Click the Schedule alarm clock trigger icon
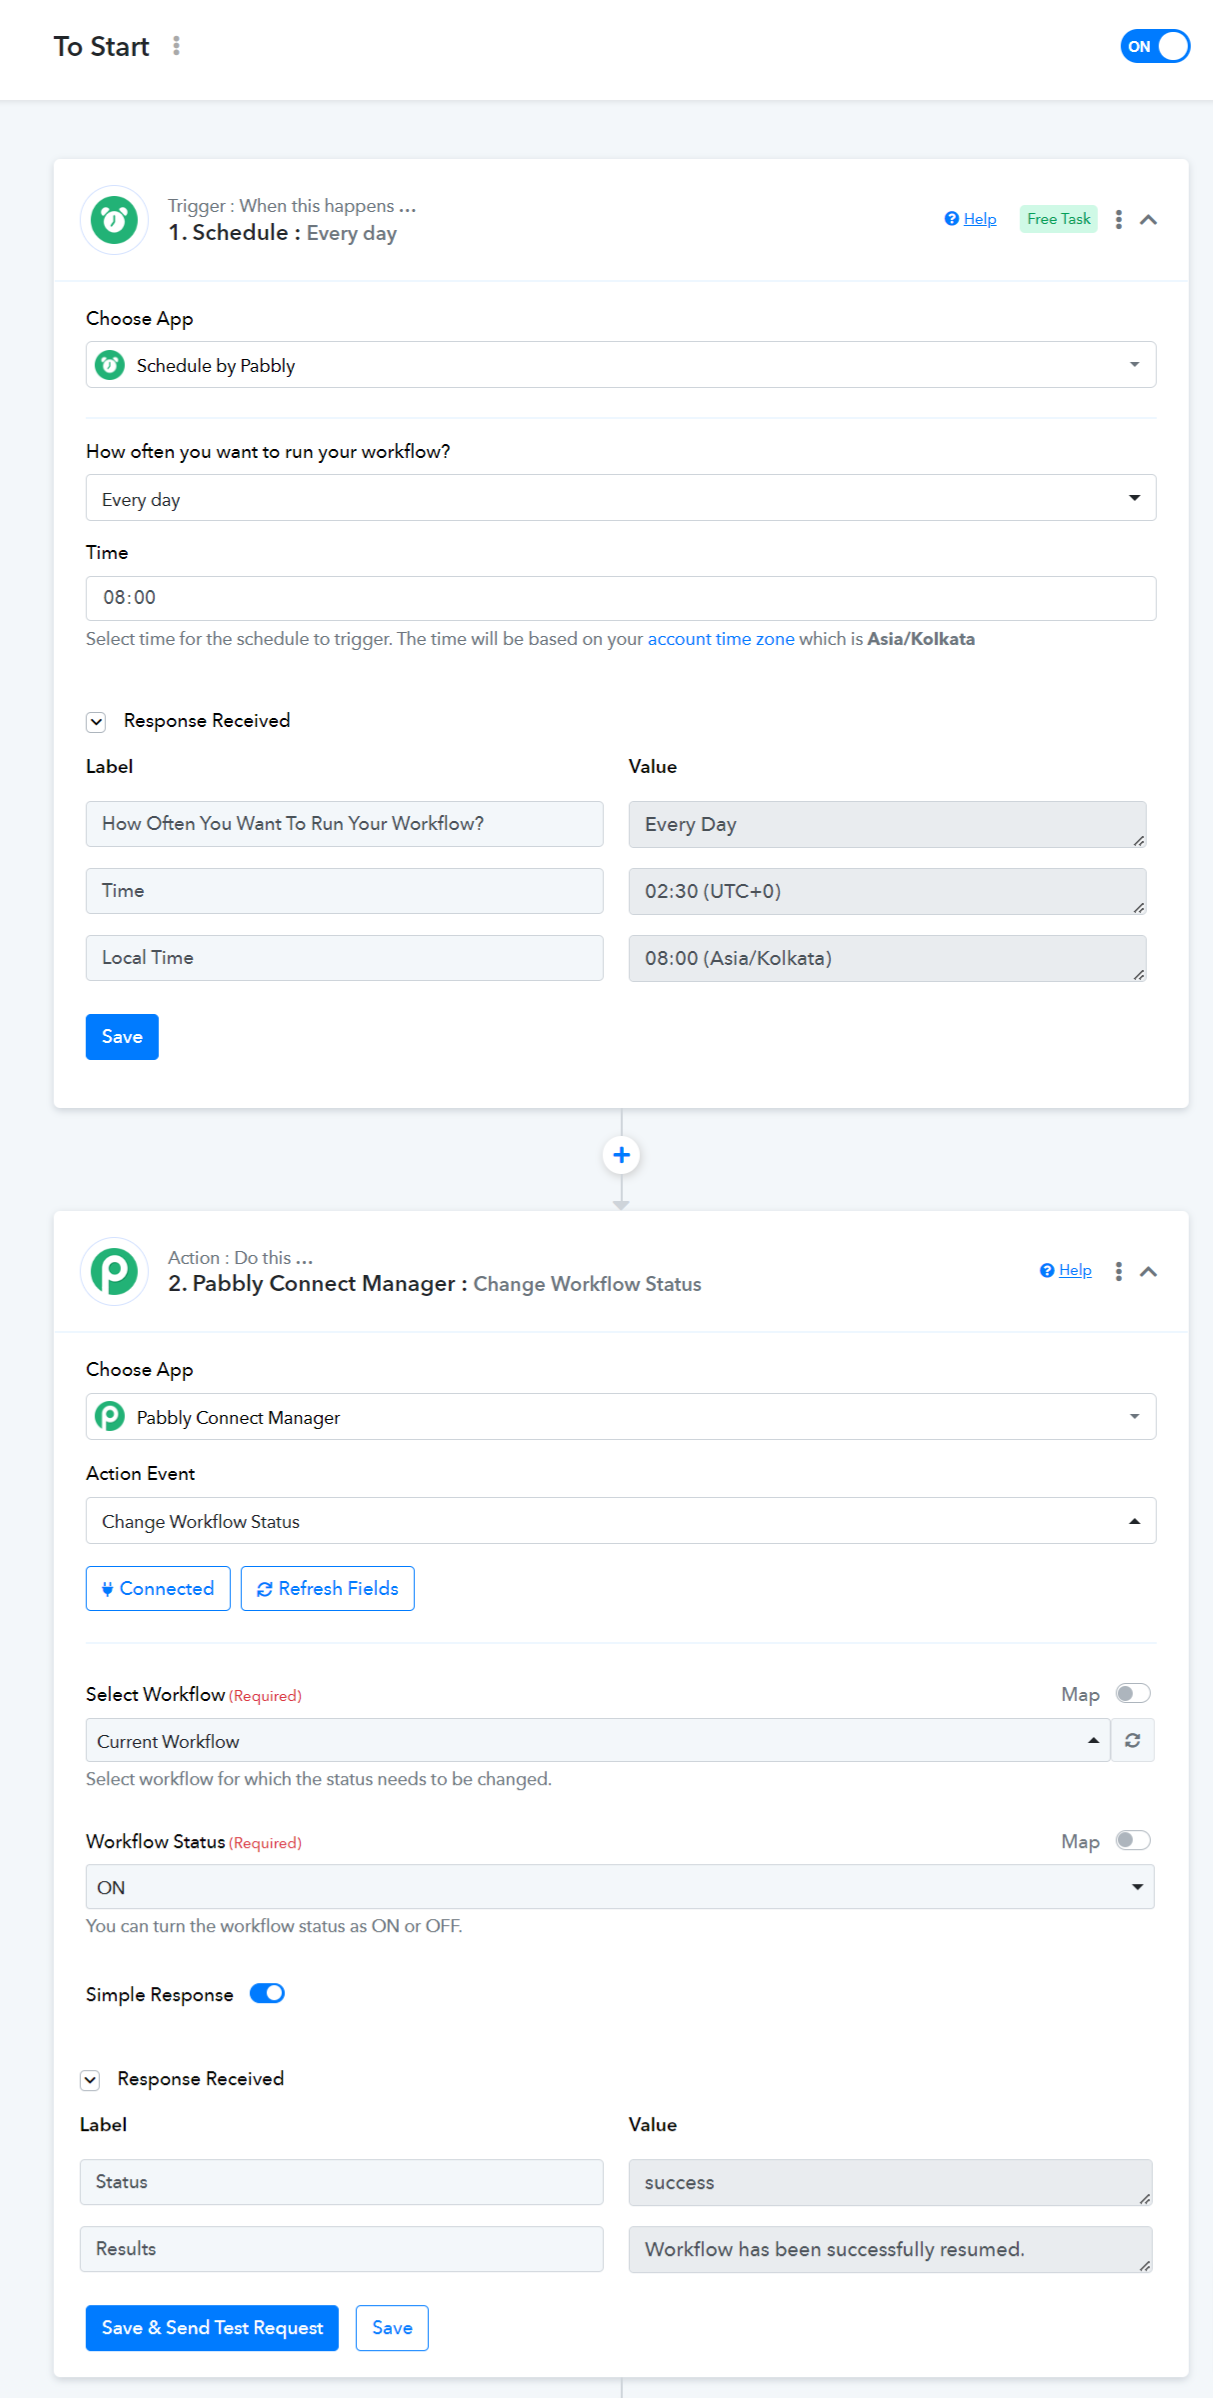1213x2398 pixels. point(114,220)
